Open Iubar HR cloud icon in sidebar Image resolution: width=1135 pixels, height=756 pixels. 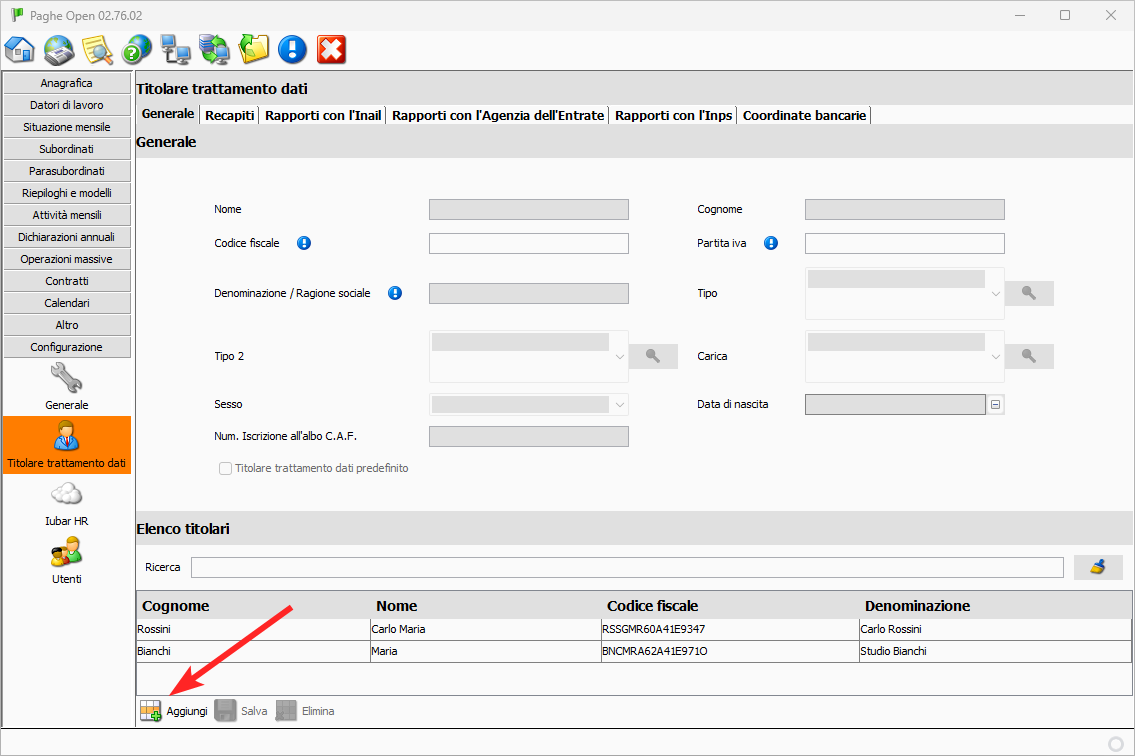coord(67,495)
